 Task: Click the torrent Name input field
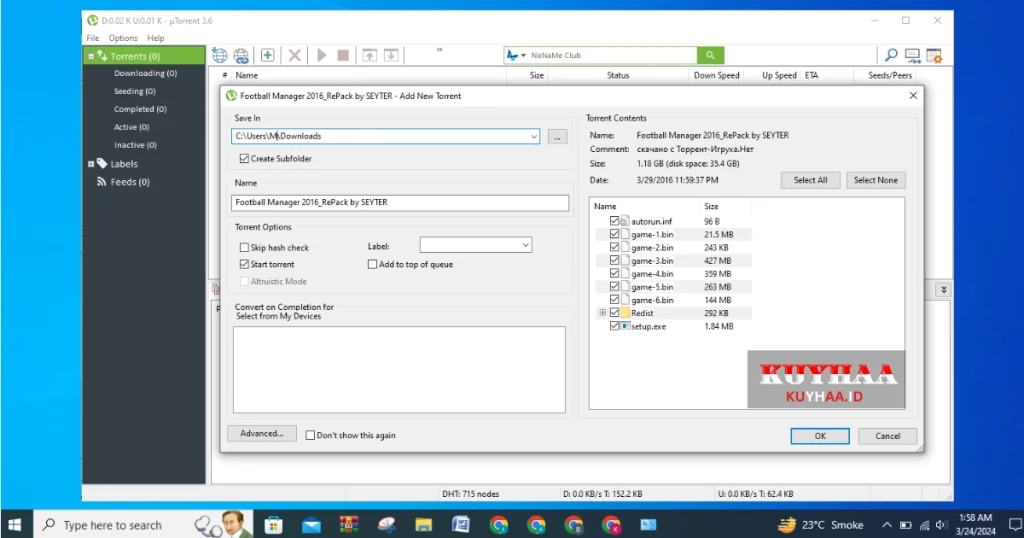pyautogui.click(x=400, y=202)
